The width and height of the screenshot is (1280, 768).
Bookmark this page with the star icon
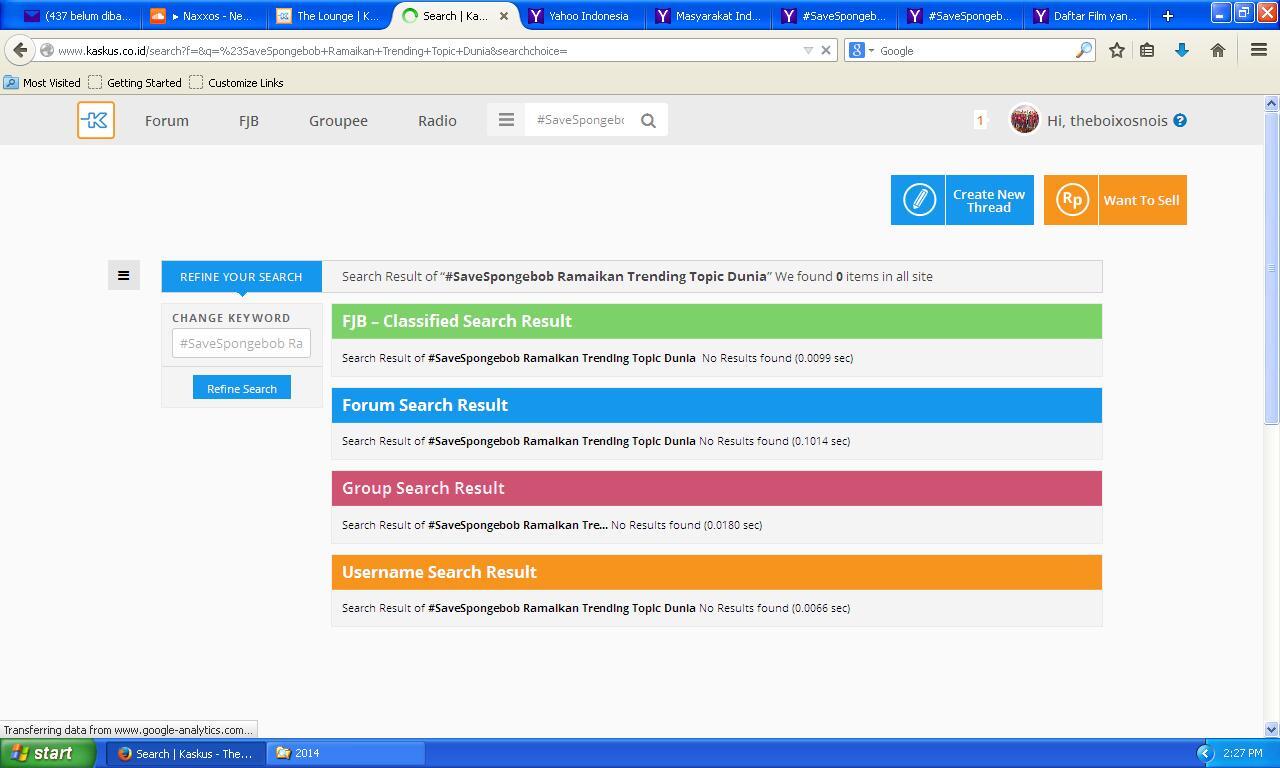[x=1116, y=50]
